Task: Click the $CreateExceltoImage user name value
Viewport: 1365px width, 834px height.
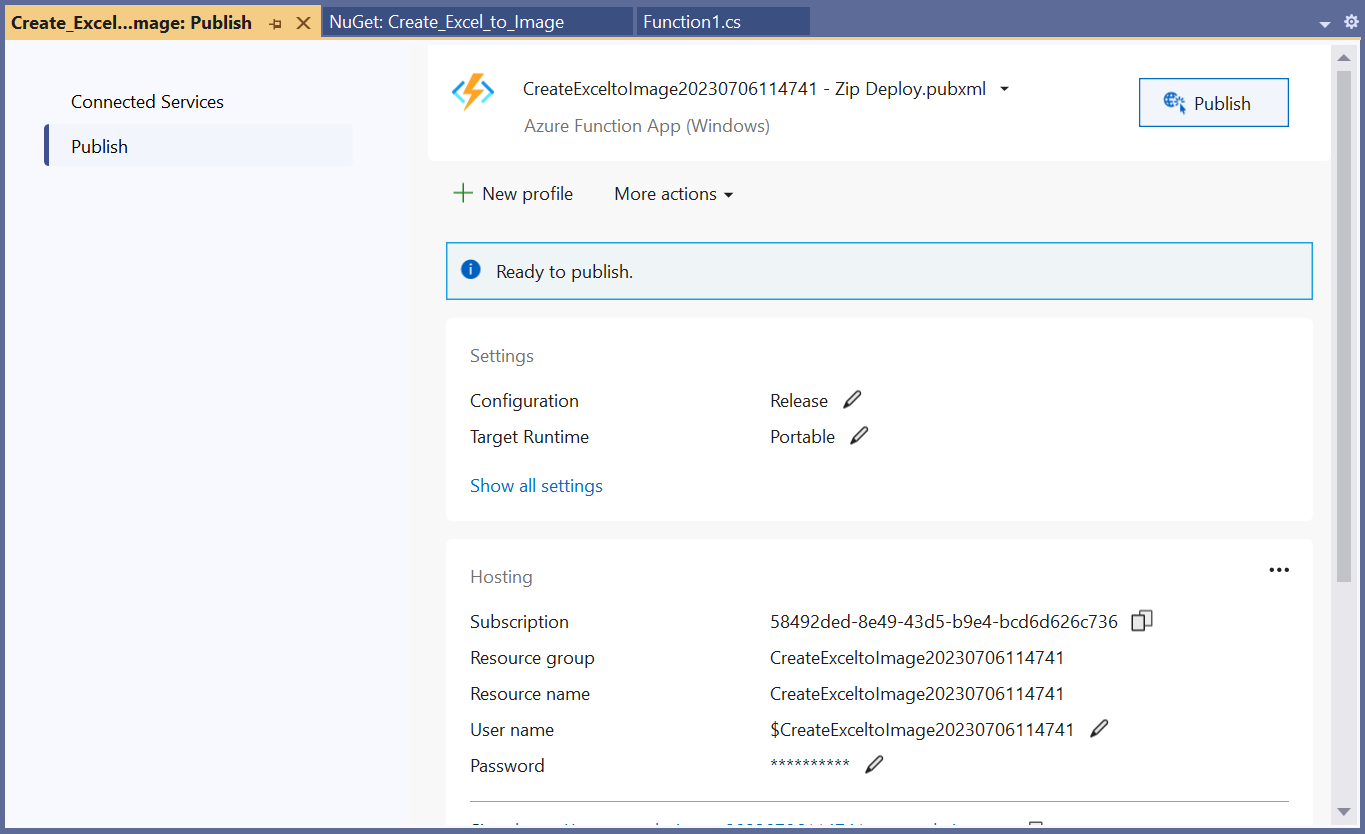Action: tap(922, 729)
